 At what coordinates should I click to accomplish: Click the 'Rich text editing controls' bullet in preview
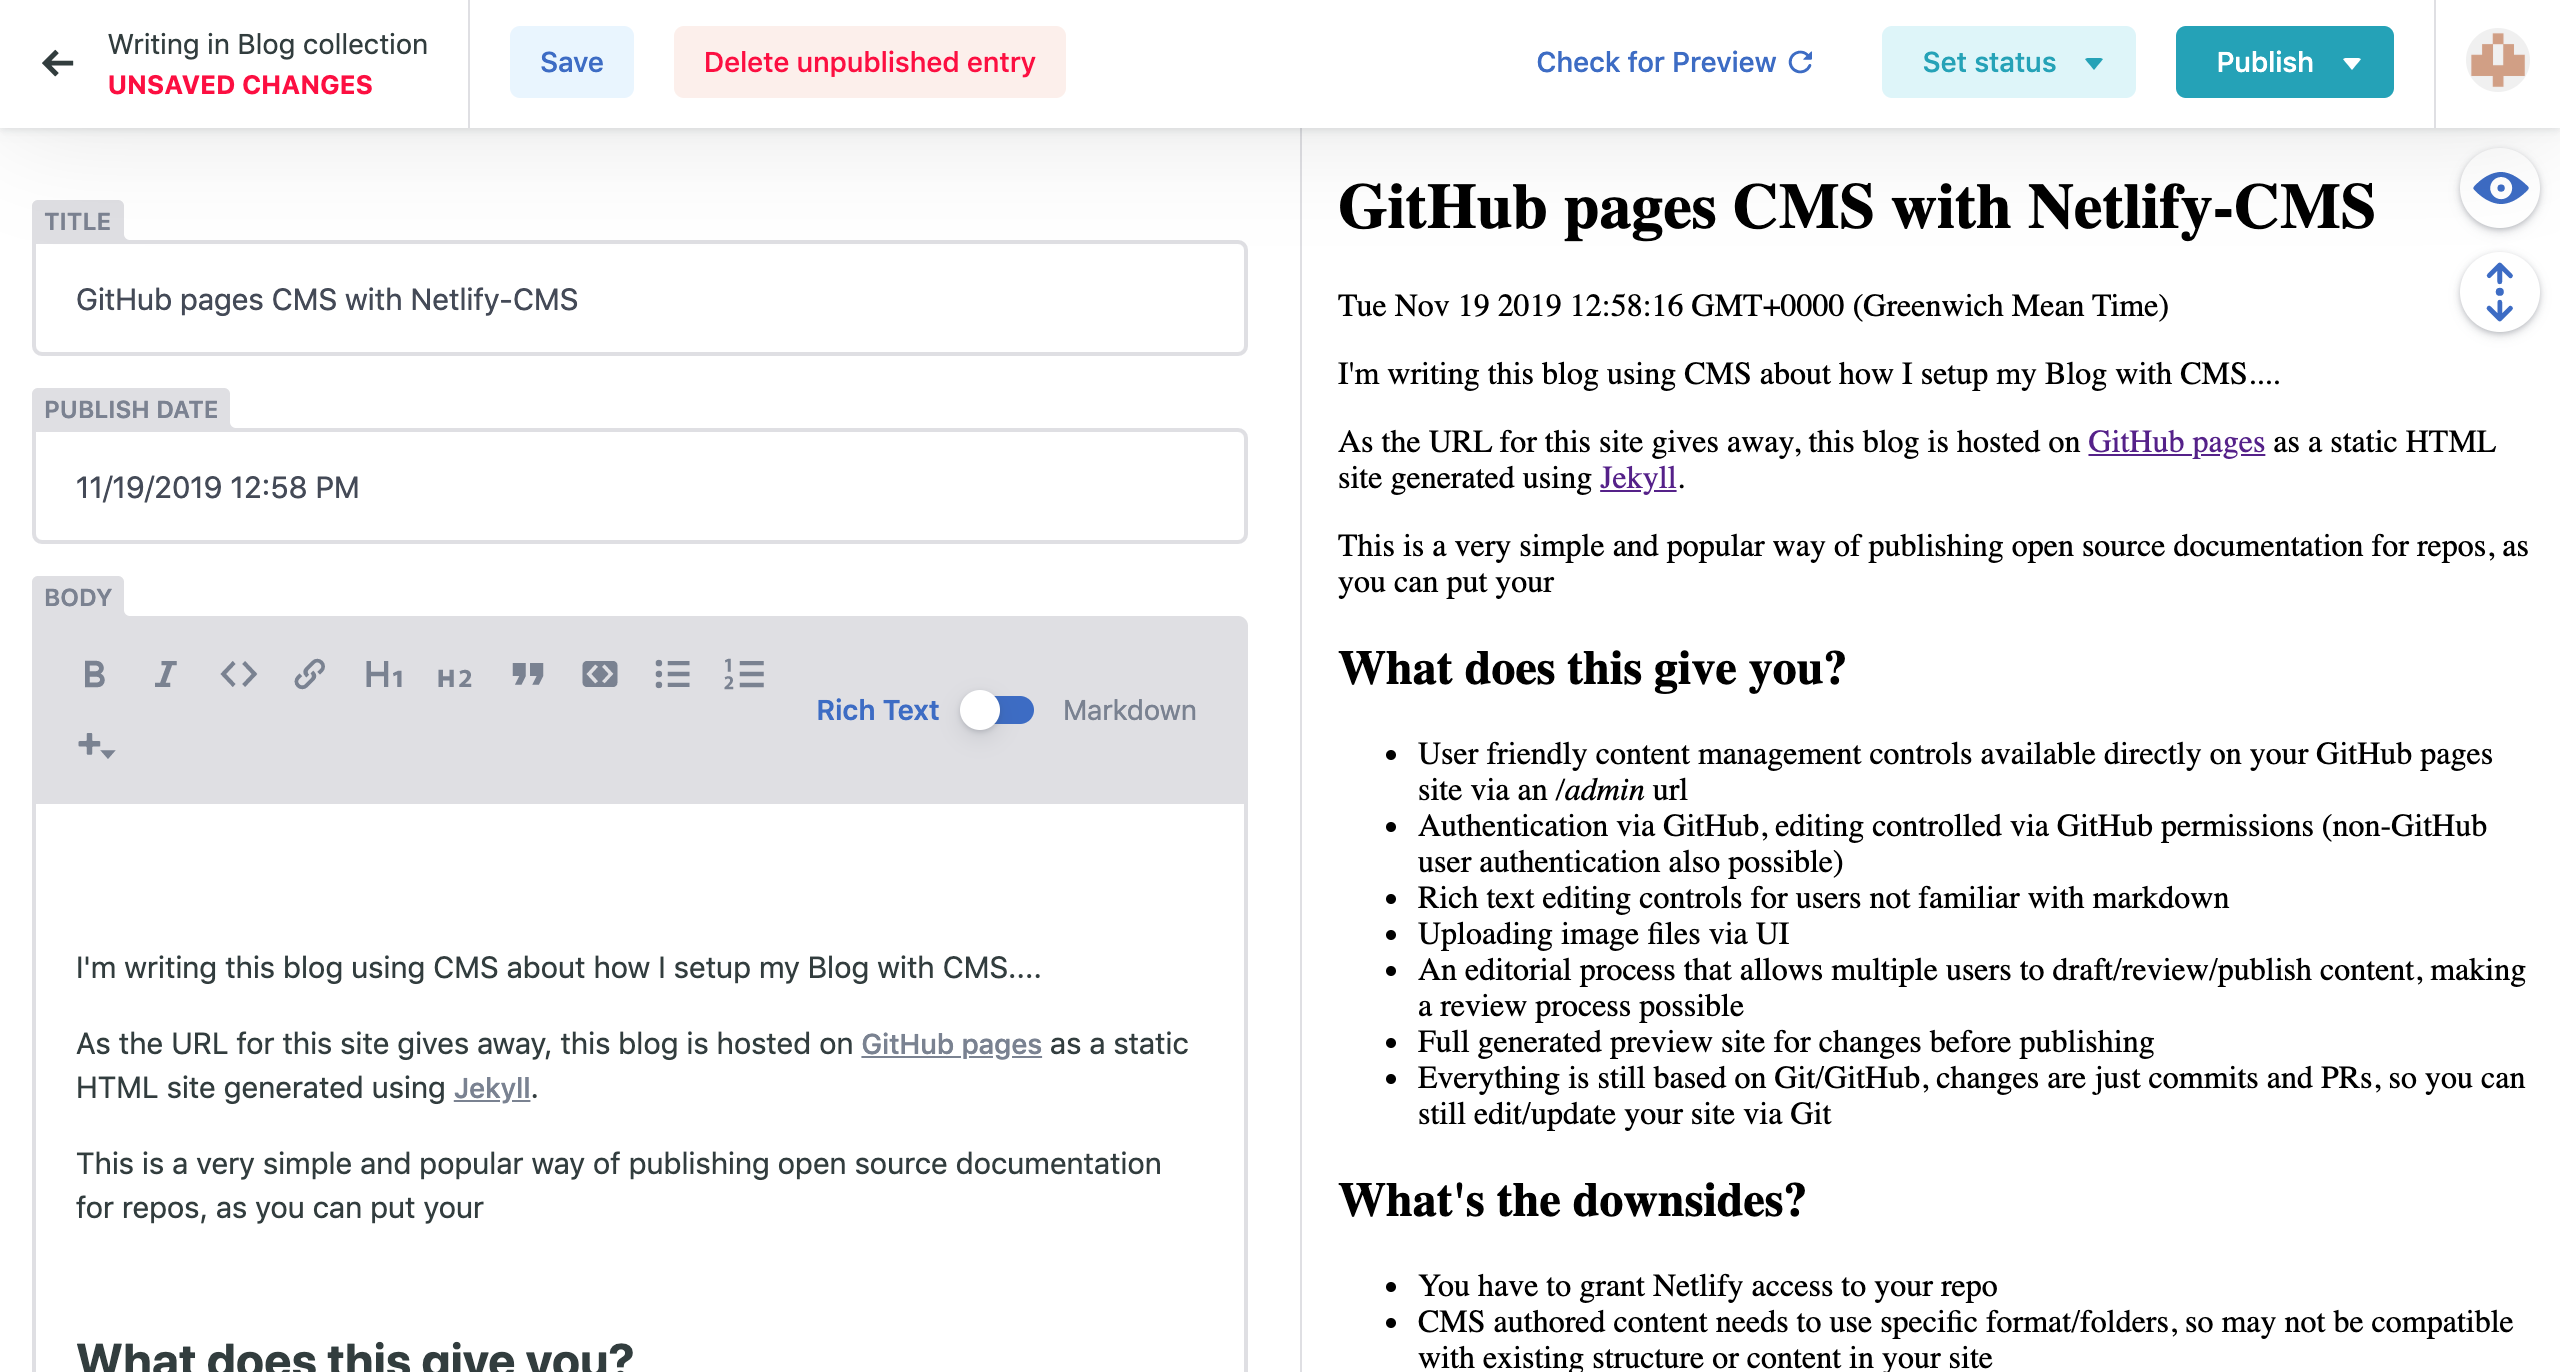(1823, 898)
